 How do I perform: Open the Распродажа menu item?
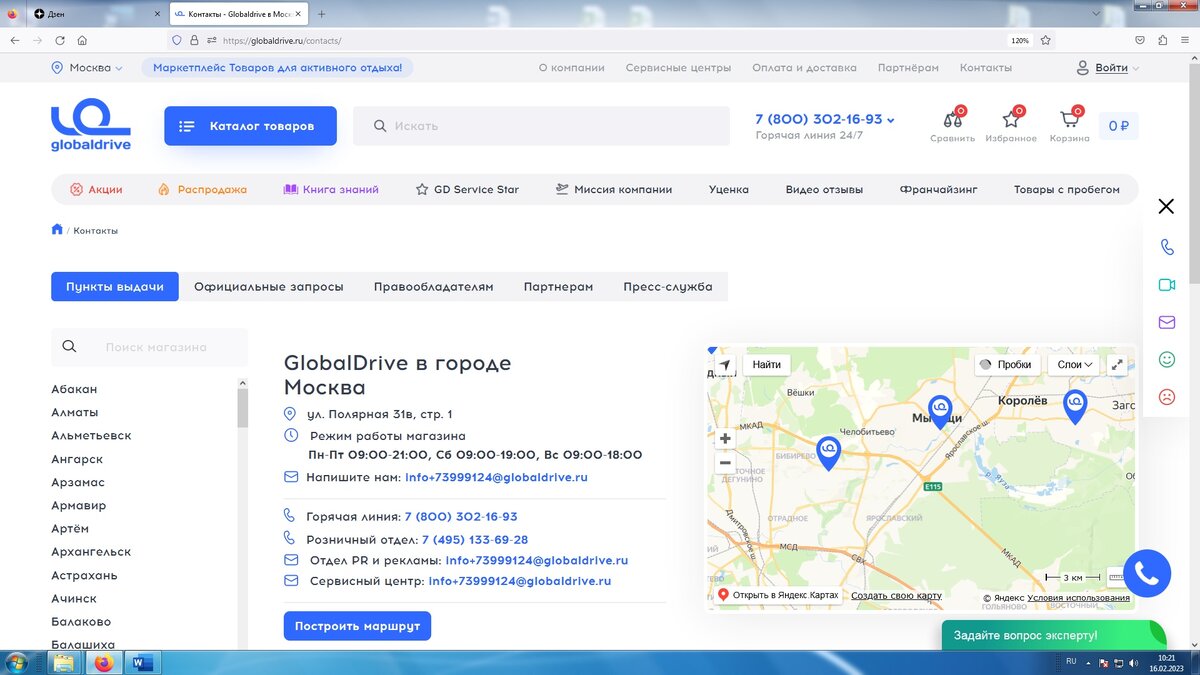pyautogui.click(x=202, y=189)
